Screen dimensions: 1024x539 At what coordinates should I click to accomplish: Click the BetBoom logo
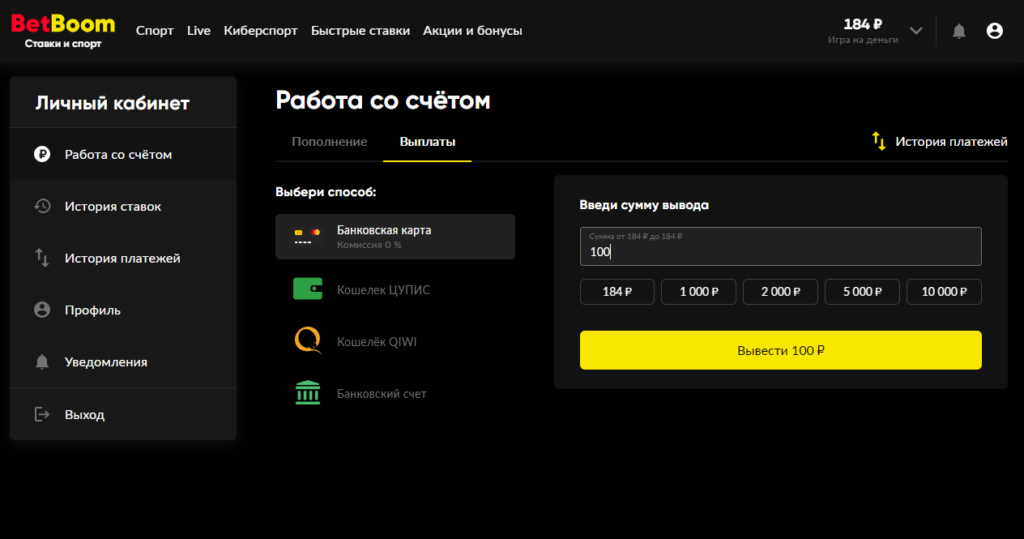click(63, 31)
